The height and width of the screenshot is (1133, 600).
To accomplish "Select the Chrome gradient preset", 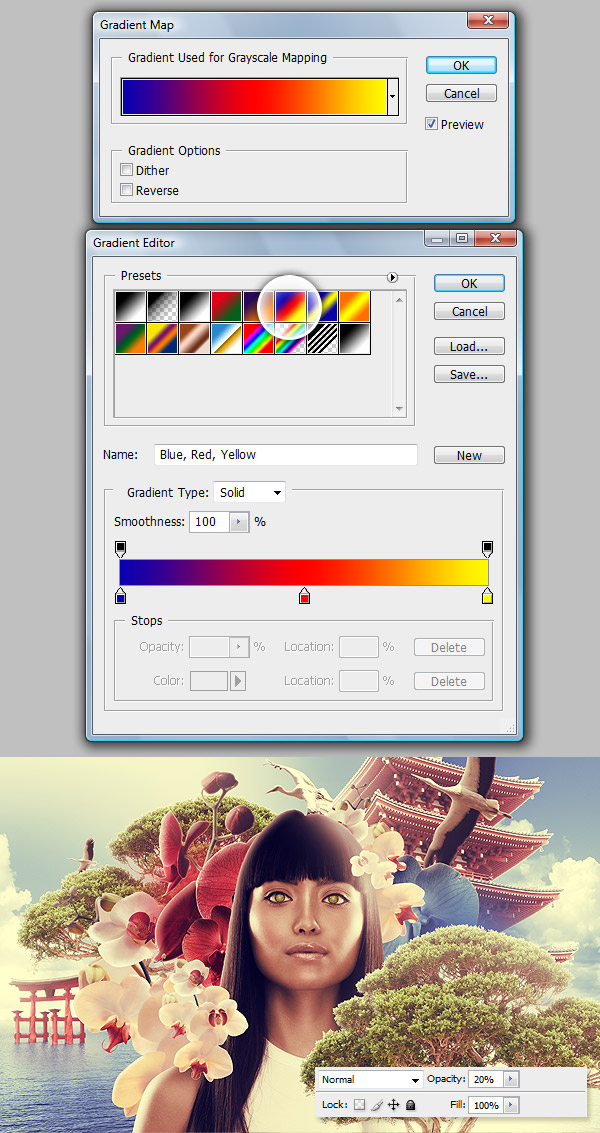I will [226, 338].
